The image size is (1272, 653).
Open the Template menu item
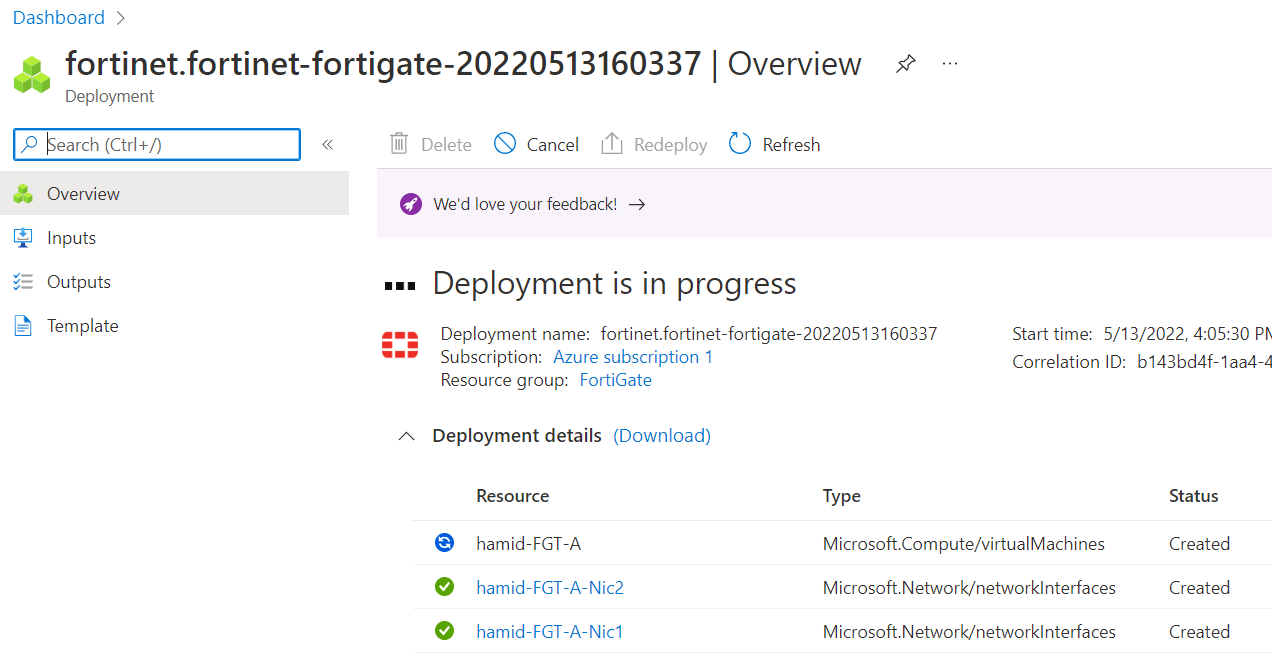175,326
